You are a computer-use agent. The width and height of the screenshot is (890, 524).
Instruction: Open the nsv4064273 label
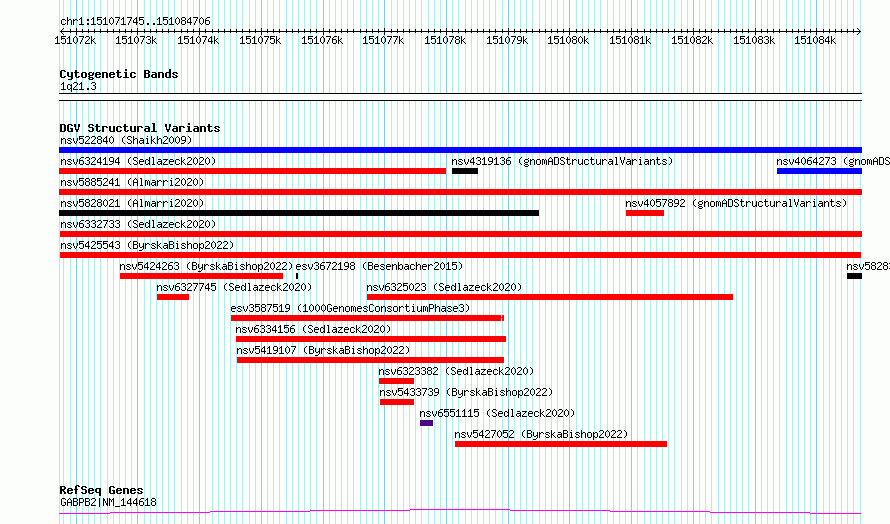[x=833, y=161]
